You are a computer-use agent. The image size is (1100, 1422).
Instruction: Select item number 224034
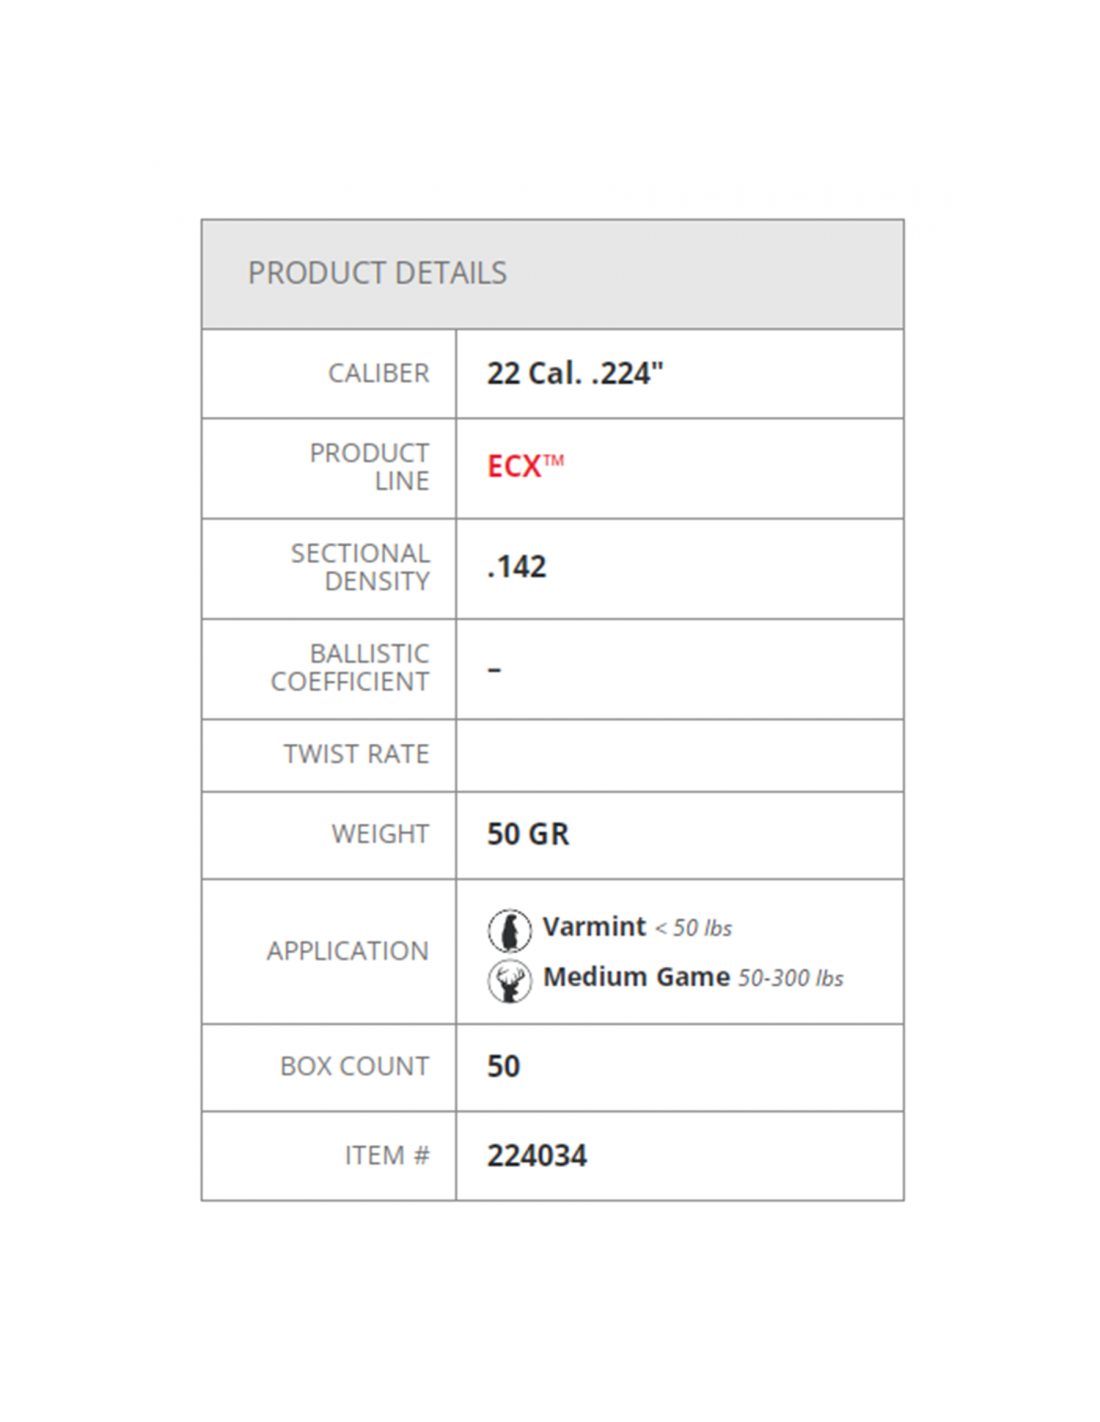[536, 1156]
